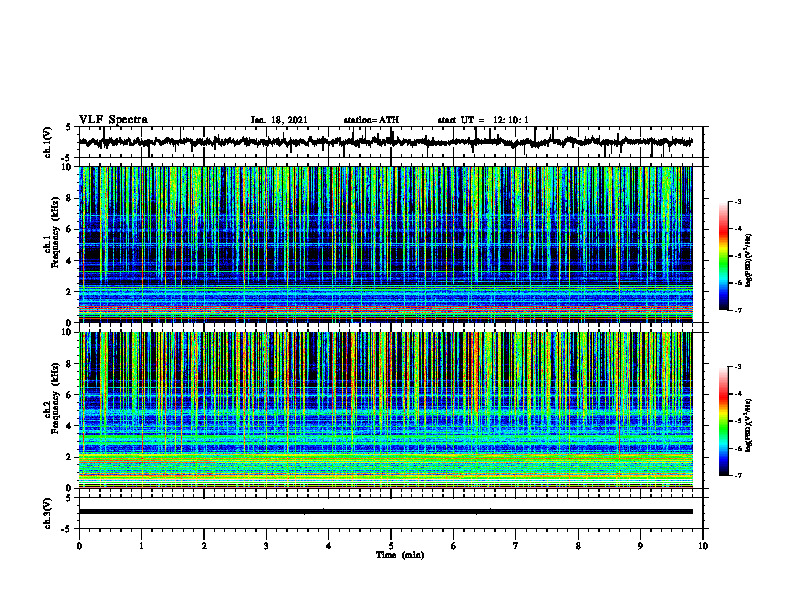792x612 pixels.
Task: Click the x-axis tick label "10" under ch.3
Action: [703, 546]
